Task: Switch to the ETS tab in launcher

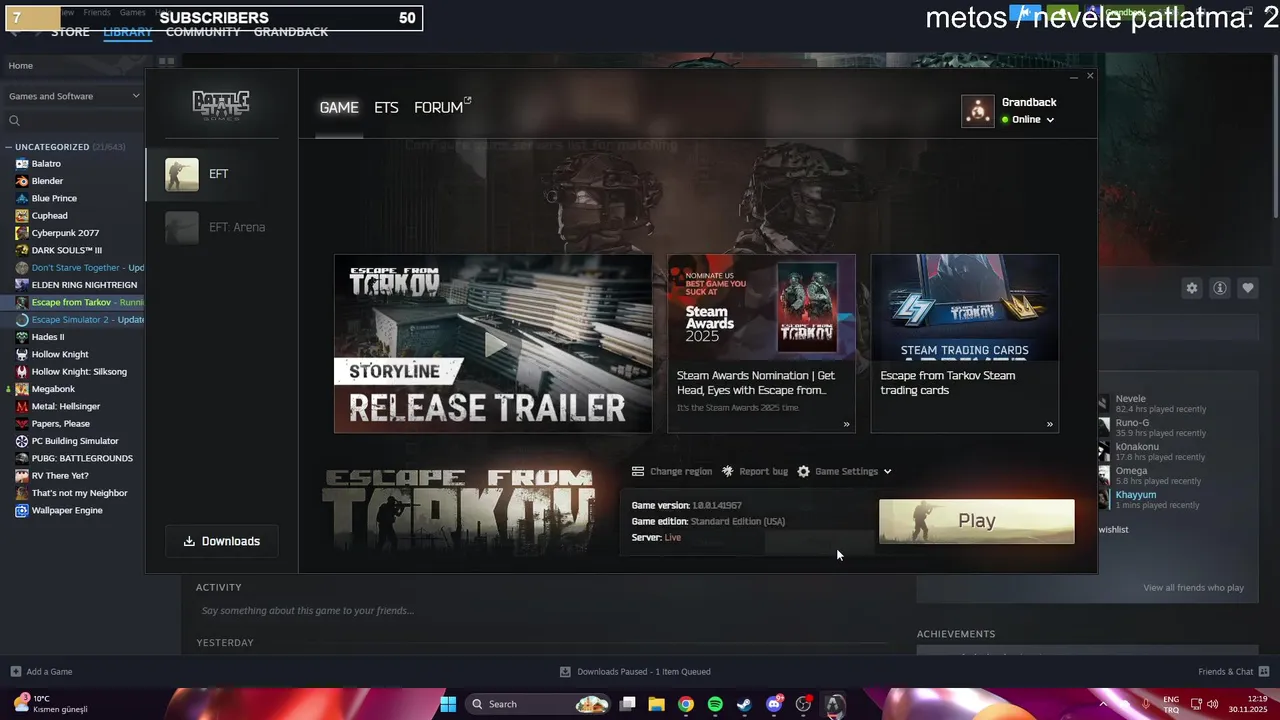Action: (386, 107)
